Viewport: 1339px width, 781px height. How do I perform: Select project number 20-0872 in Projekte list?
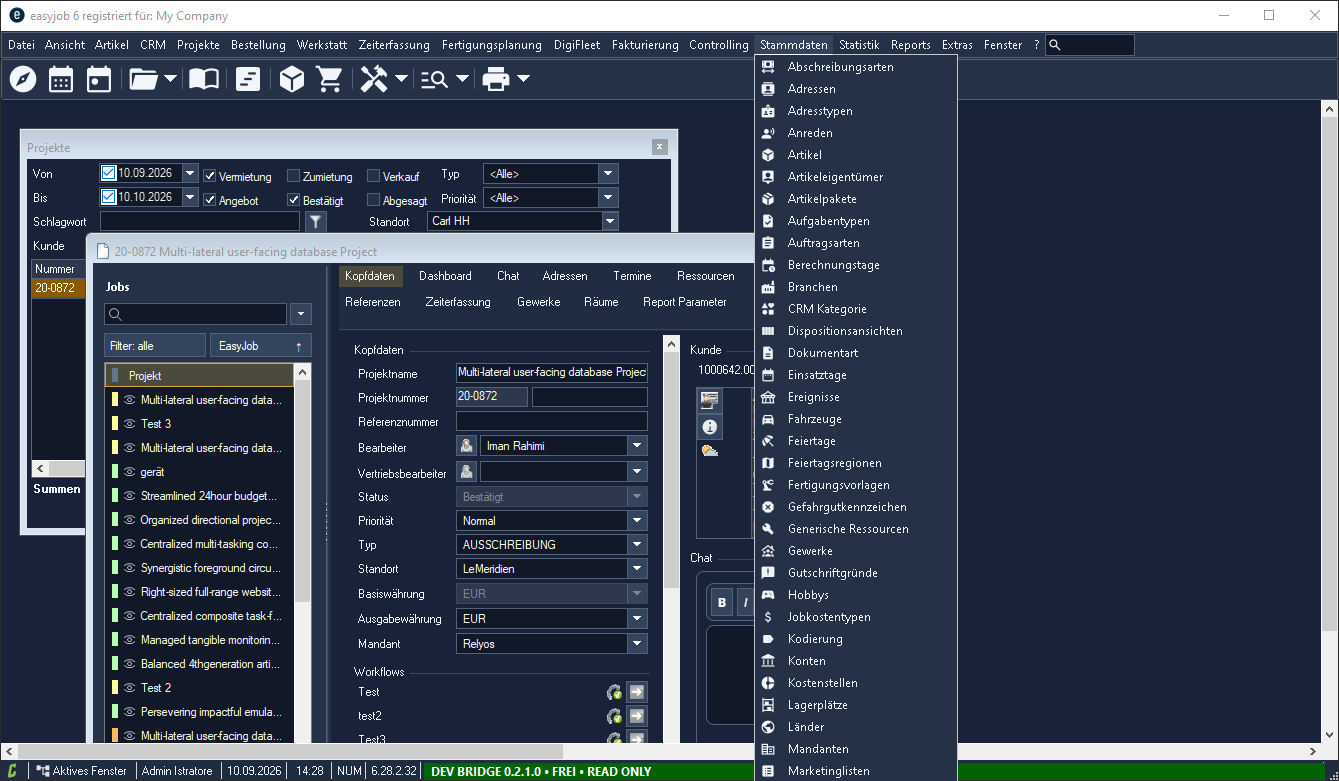[x=59, y=288]
